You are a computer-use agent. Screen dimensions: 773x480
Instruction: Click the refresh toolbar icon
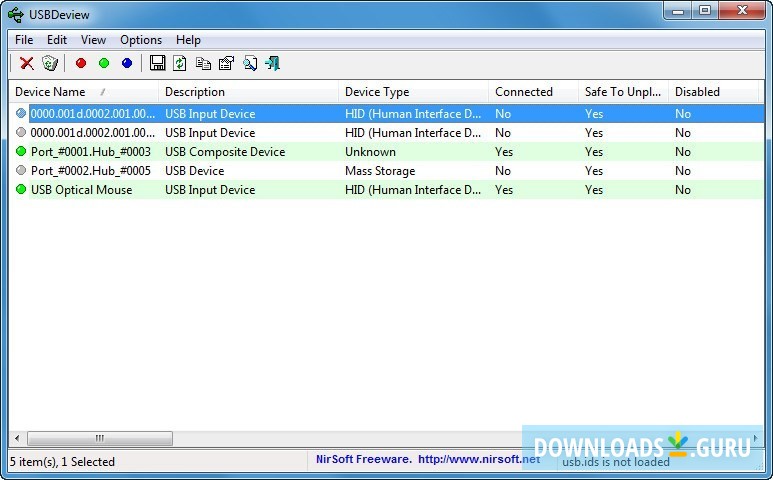[180, 63]
